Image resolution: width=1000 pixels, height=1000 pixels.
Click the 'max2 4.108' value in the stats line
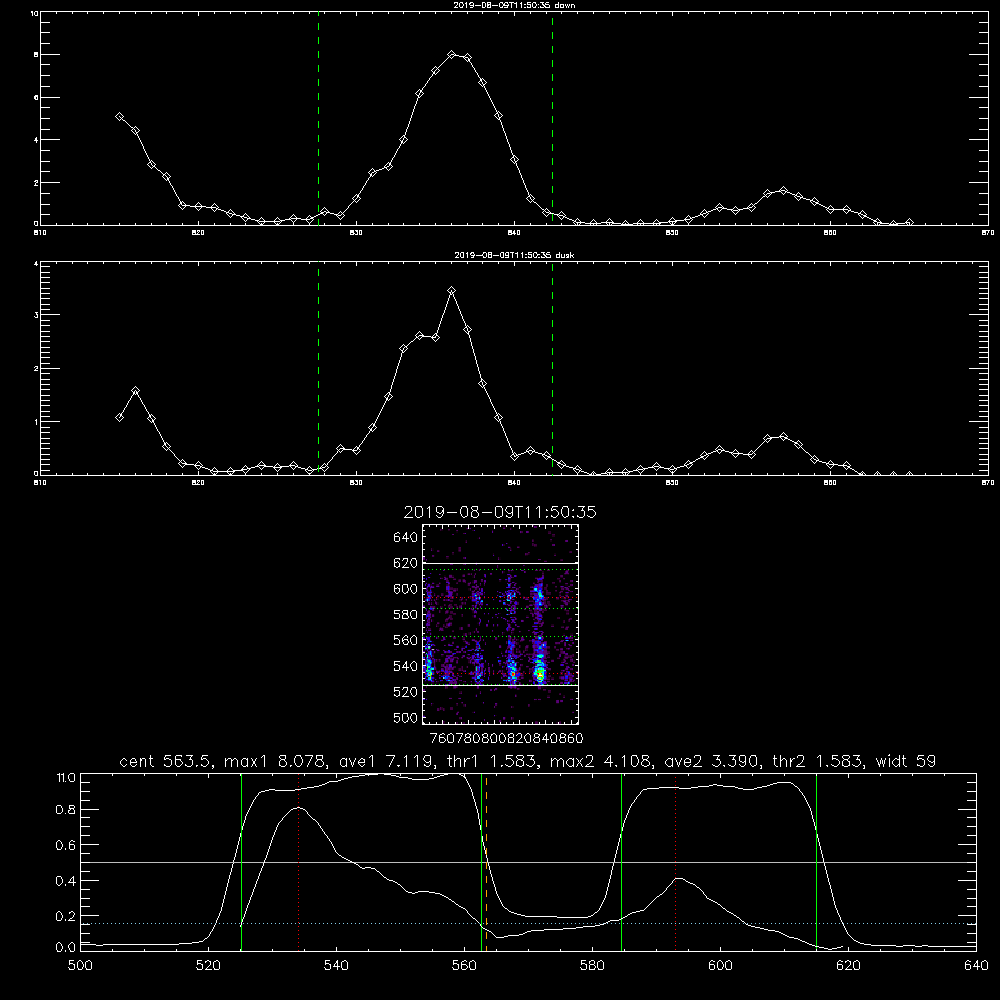603,761
